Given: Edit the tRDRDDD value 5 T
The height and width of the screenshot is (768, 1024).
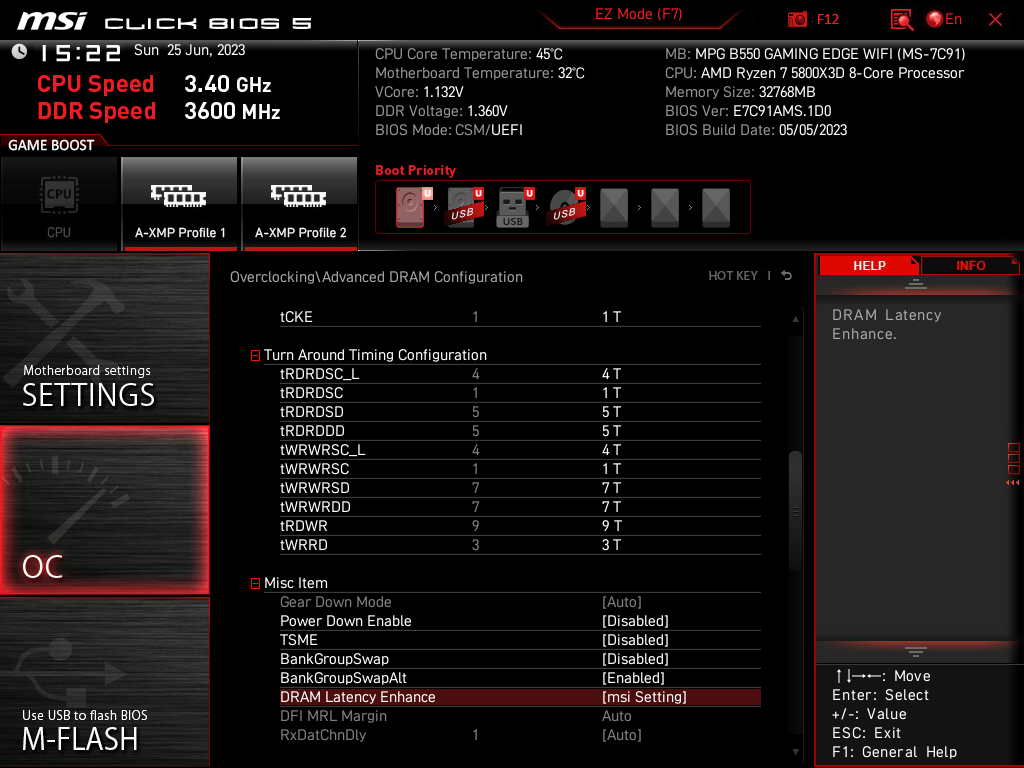Looking at the screenshot, I should [611, 430].
